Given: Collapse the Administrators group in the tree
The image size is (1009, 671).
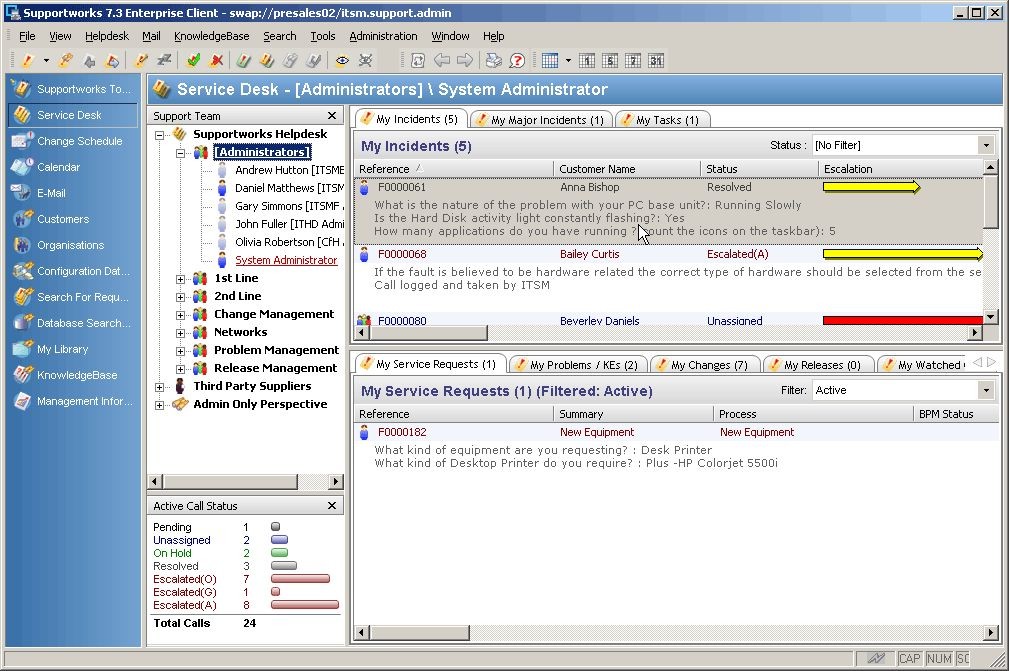Looking at the screenshot, I should (x=181, y=153).
